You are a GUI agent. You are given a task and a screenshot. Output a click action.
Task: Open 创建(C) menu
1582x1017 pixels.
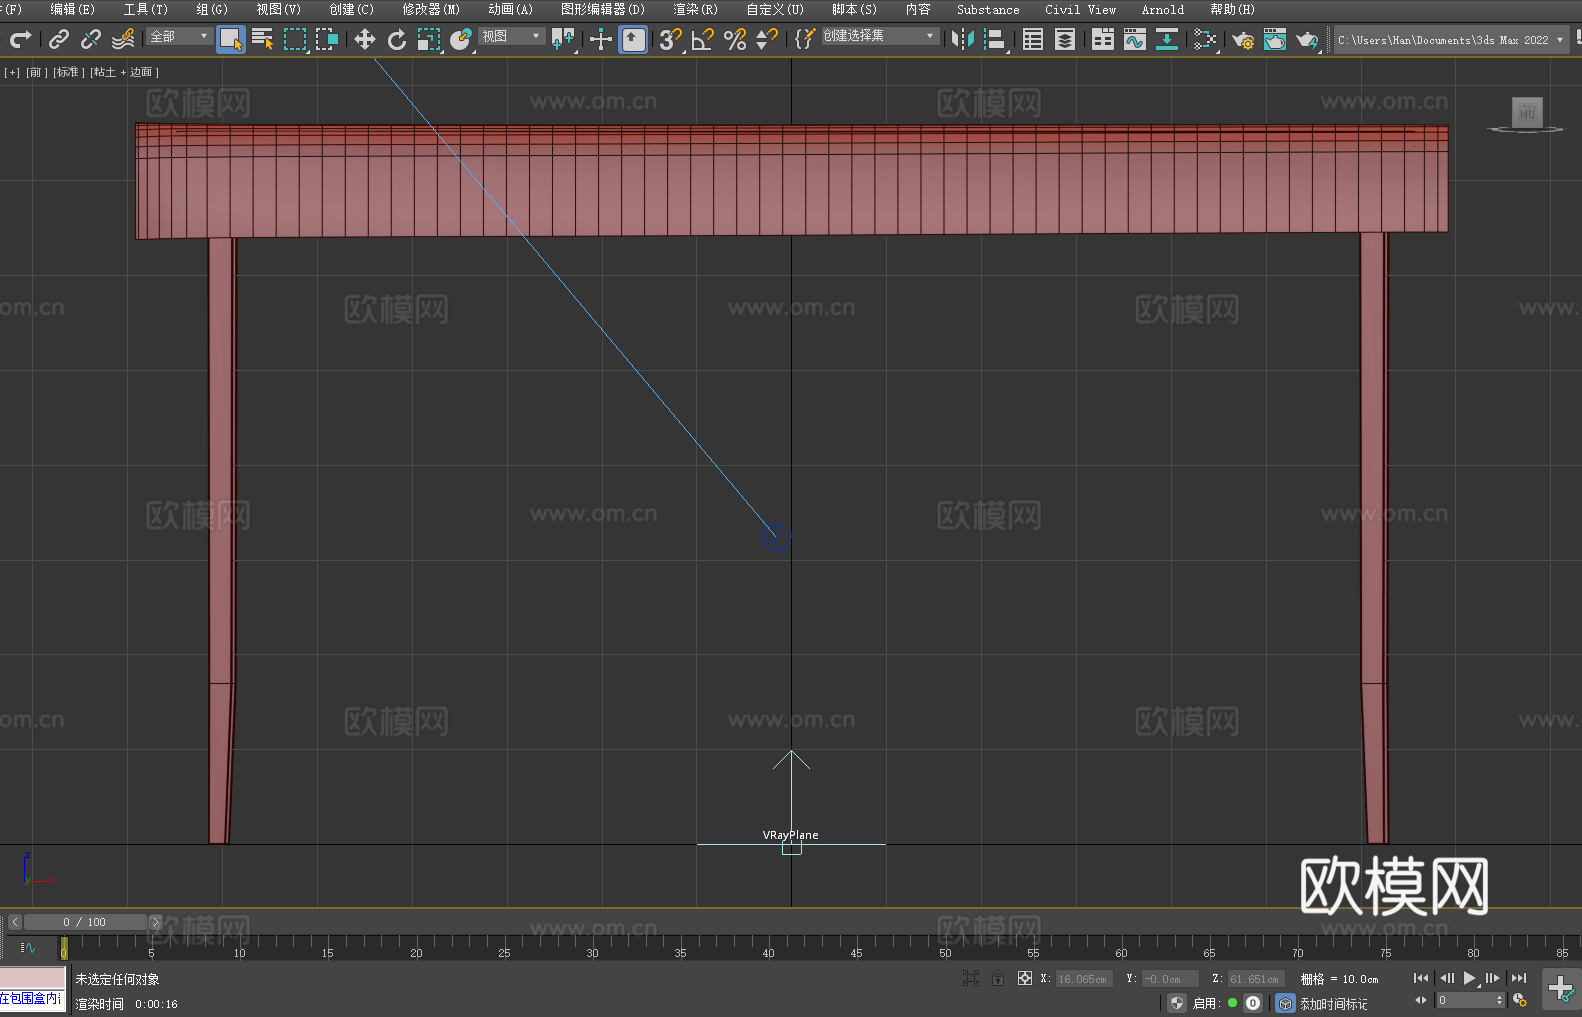coord(352,9)
